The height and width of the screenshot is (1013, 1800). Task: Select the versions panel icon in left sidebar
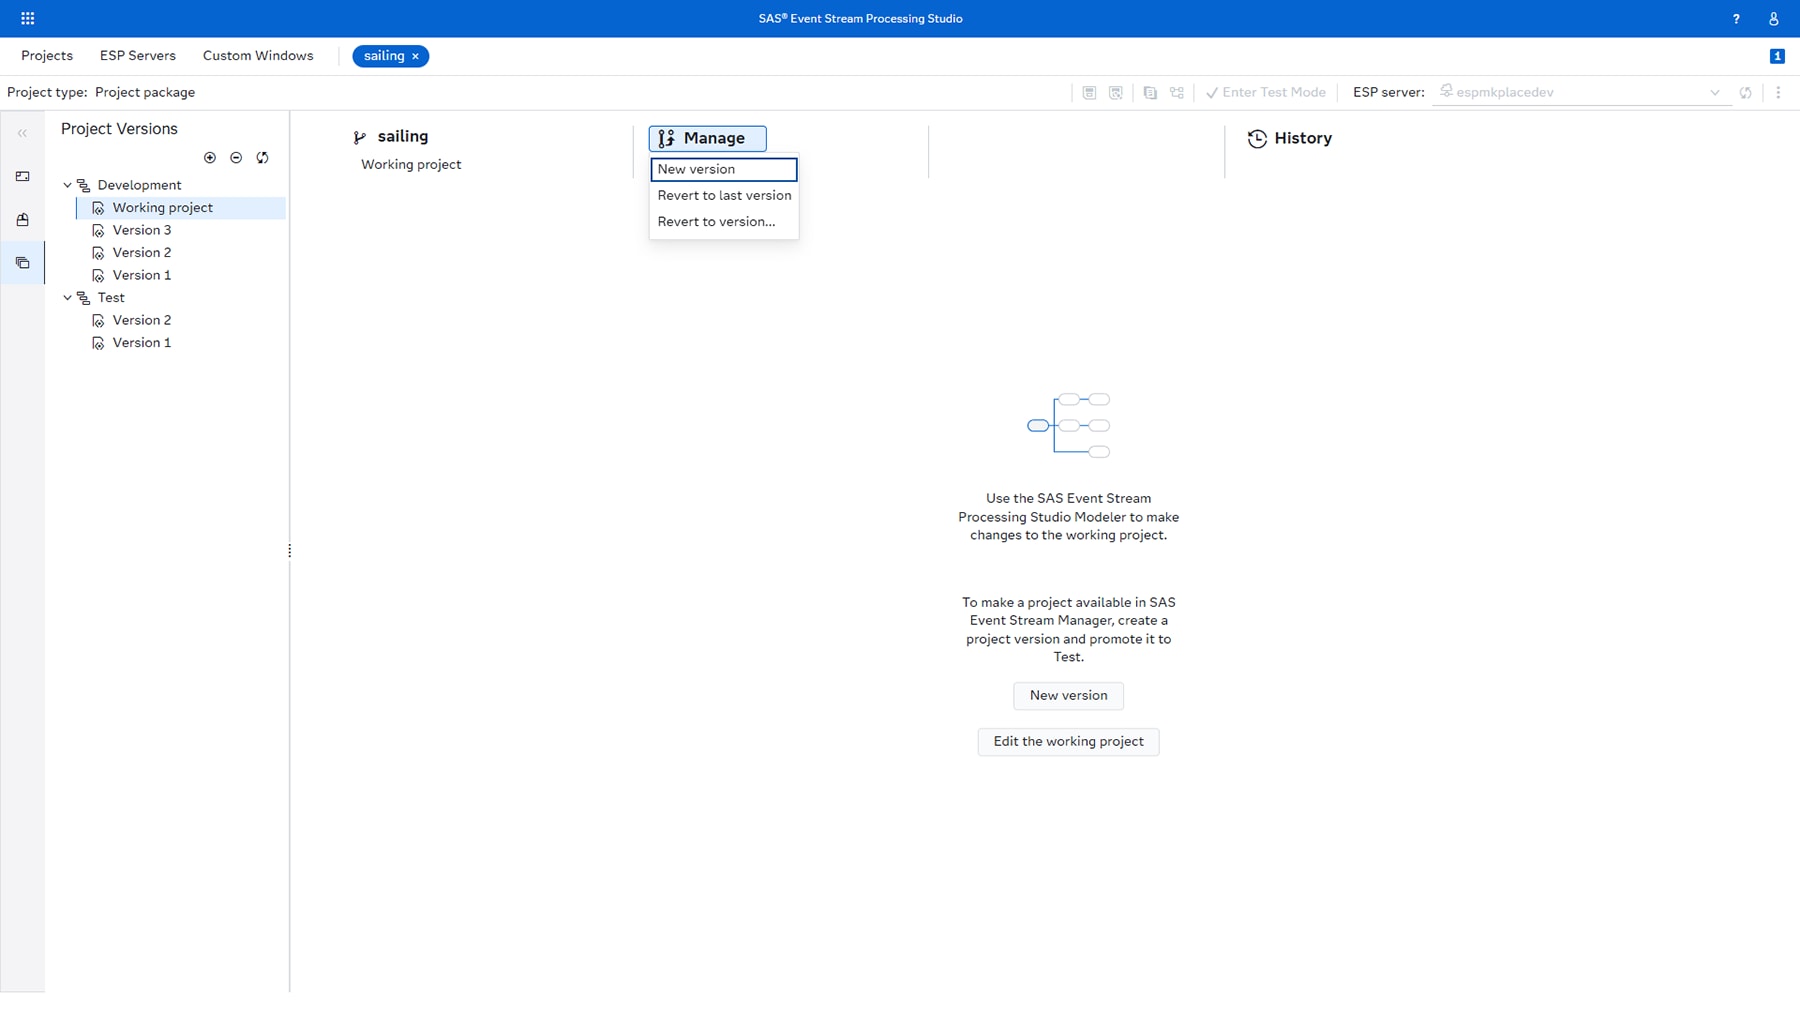(22, 263)
